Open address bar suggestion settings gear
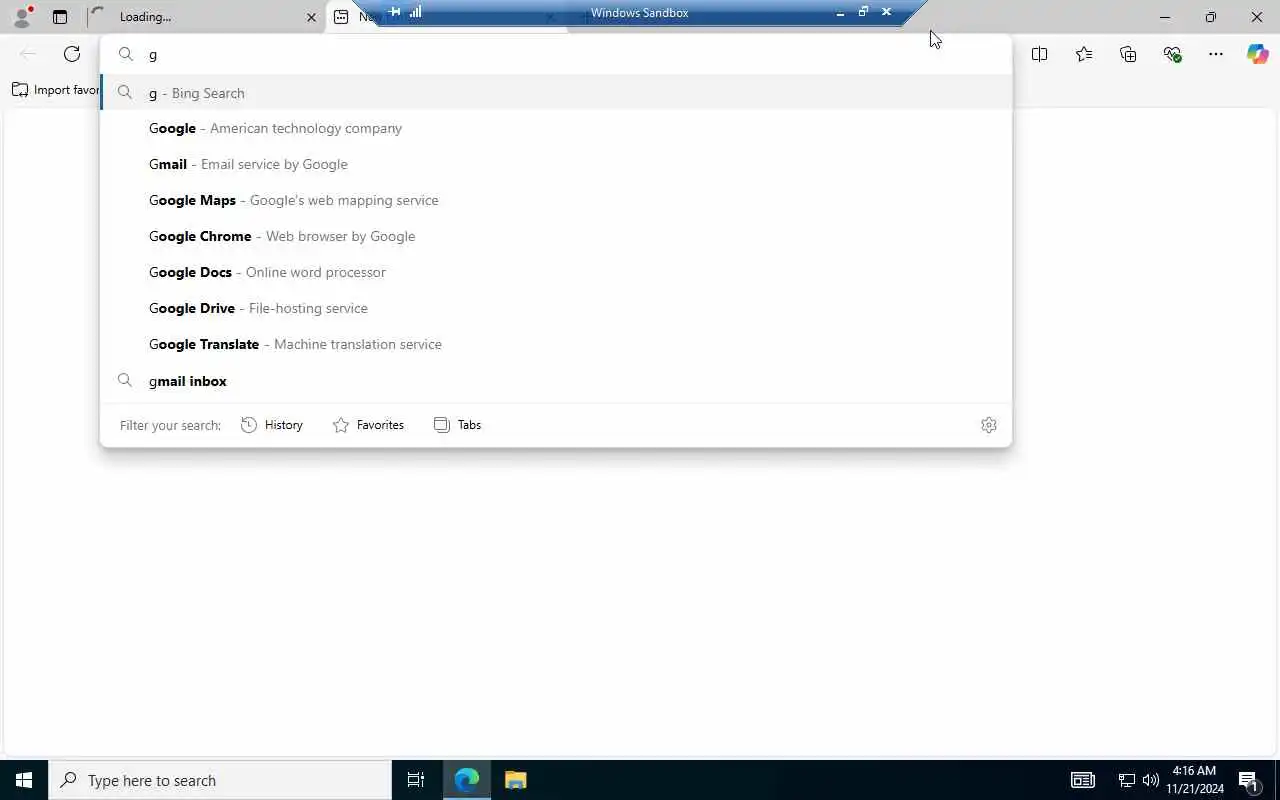Screen dimensions: 1280x800 989,425
